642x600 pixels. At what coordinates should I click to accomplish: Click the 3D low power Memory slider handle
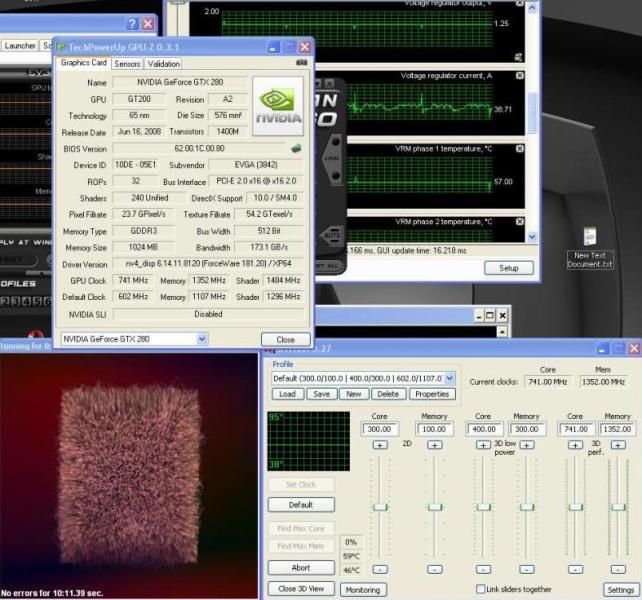(x=527, y=507)
